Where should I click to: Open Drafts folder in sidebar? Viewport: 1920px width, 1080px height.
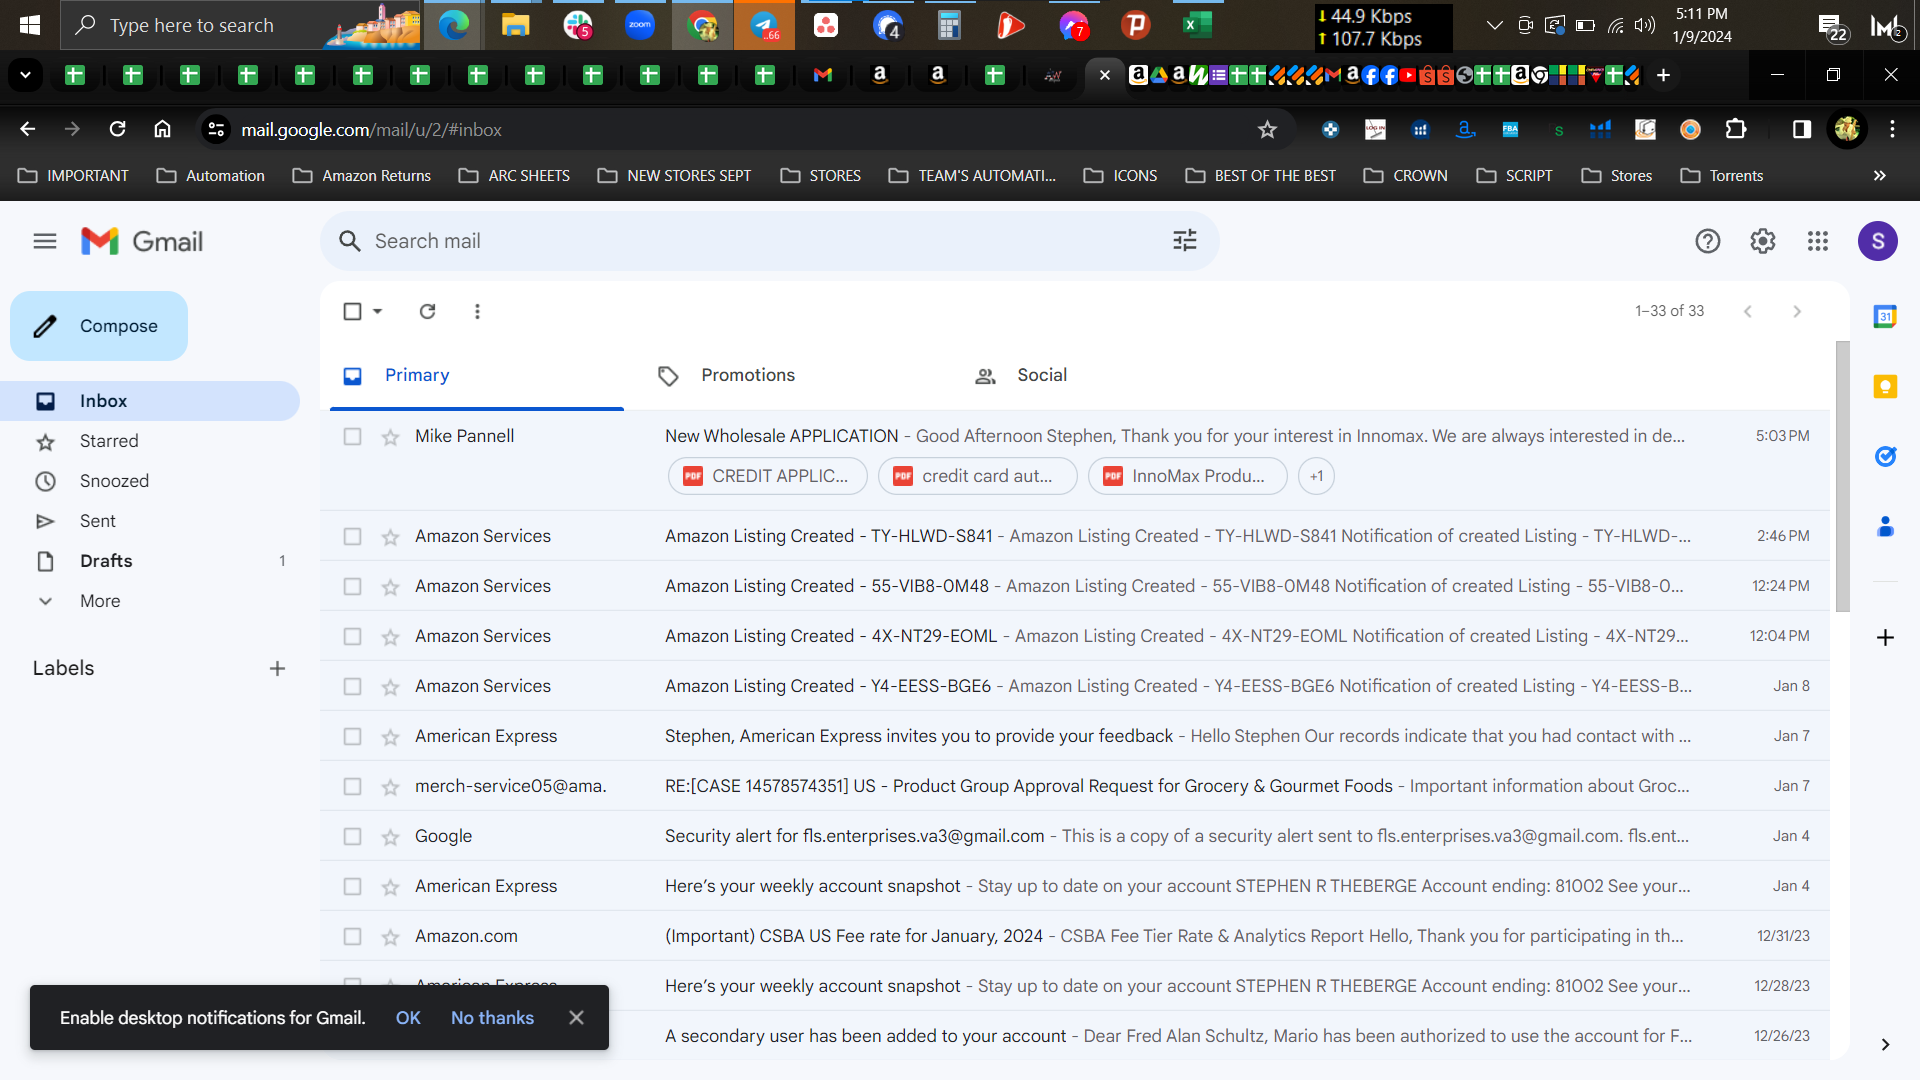click(x=150, y=561)
